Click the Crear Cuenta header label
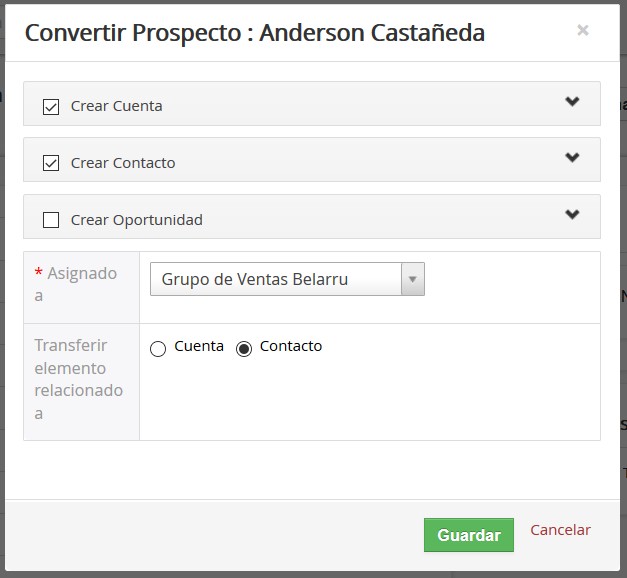The height and width of the screenshot is (578, 627). (x=116, y=106)
